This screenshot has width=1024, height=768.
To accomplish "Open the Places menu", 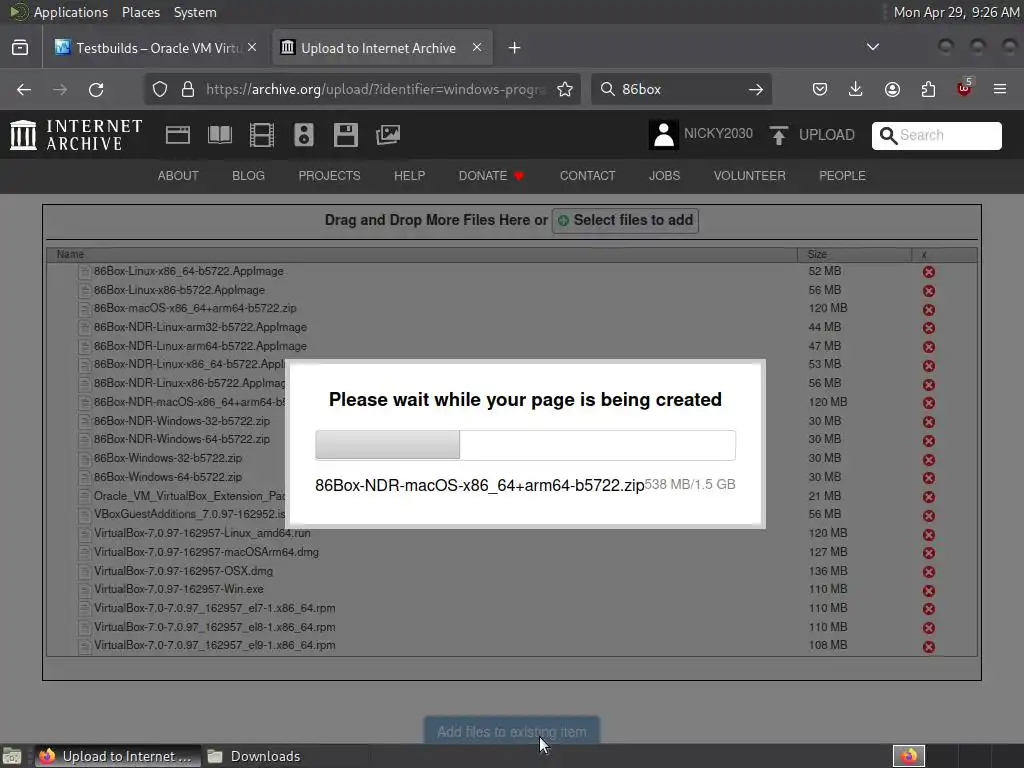I will [x=140, y=12].
